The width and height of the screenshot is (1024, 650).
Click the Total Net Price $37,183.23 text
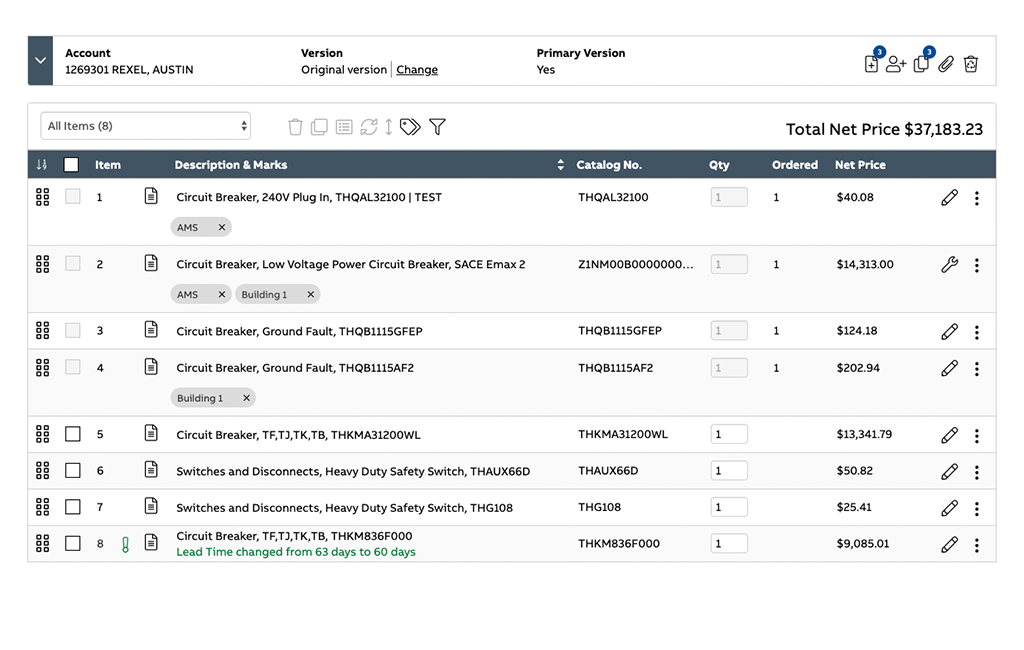[x=884, y=129]
